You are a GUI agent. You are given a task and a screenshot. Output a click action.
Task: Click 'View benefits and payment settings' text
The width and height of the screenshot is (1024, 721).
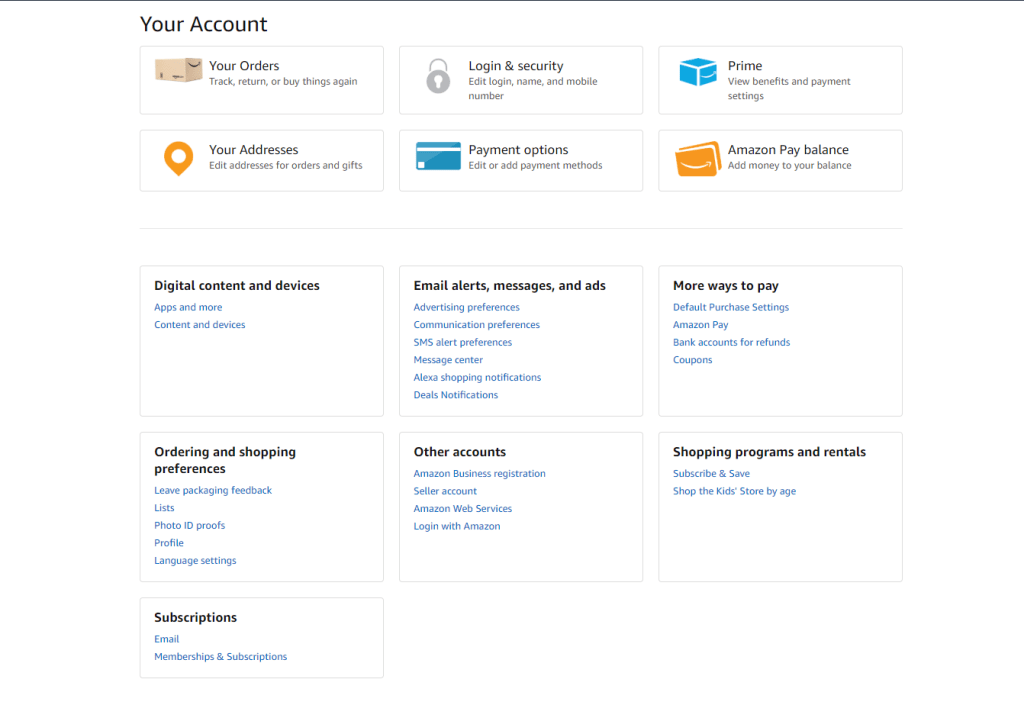coord(789,89)
